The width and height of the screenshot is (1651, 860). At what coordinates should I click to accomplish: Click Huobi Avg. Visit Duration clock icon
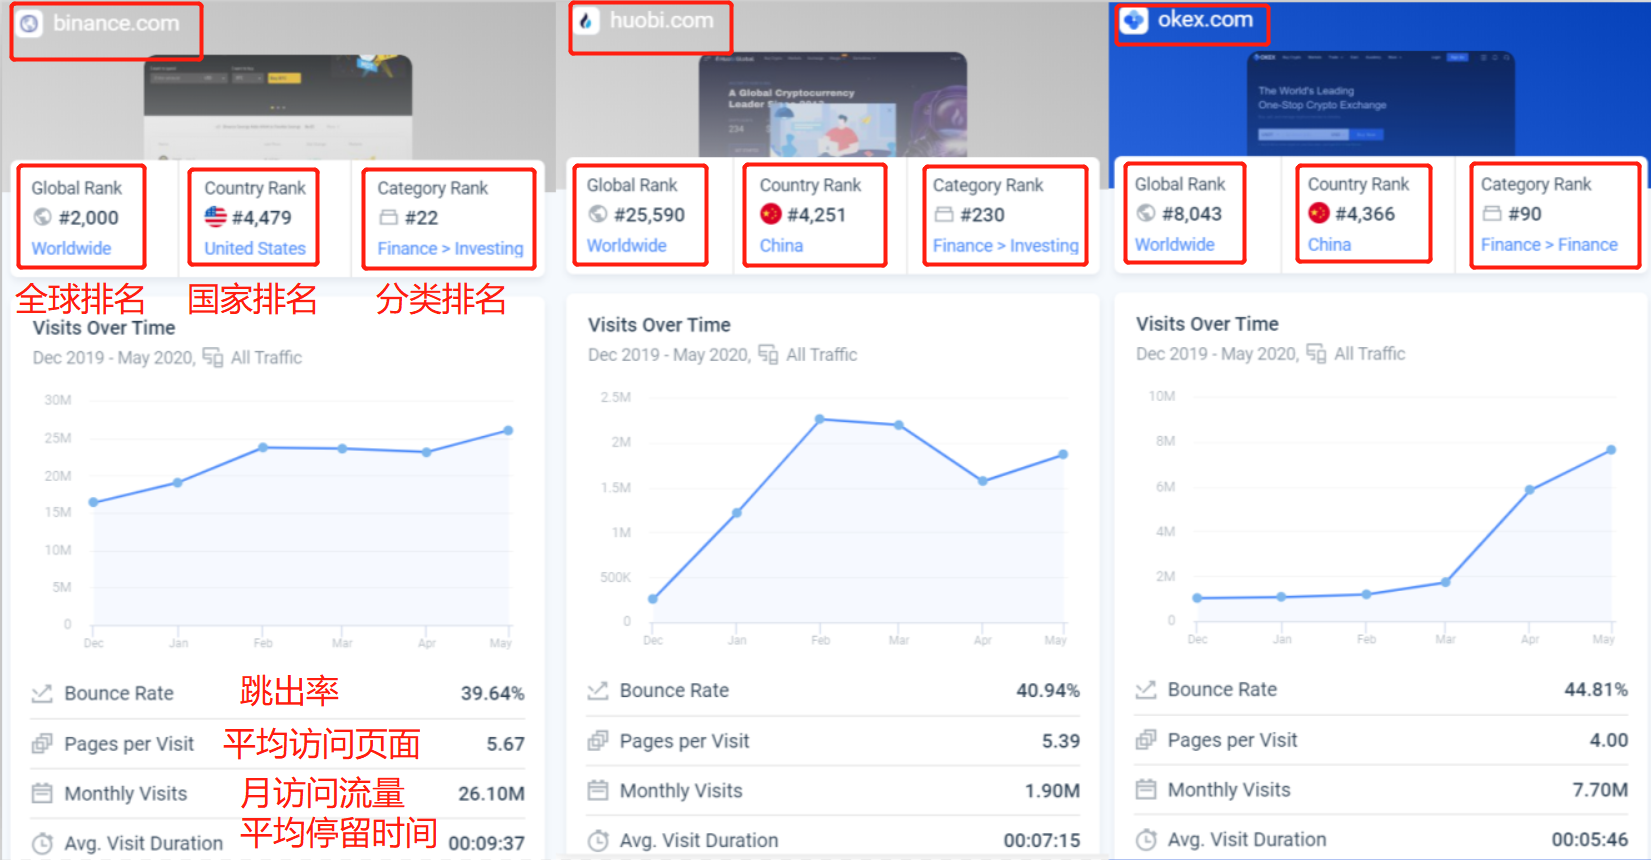[598, 841]
